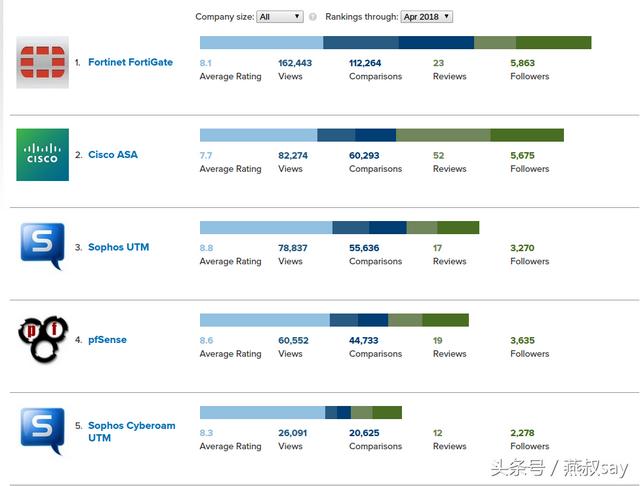The height and width of the screenshot is (486, 640).
Task: Click Cisco ASA's 52 Reviews count
Action: coord(438,155)
